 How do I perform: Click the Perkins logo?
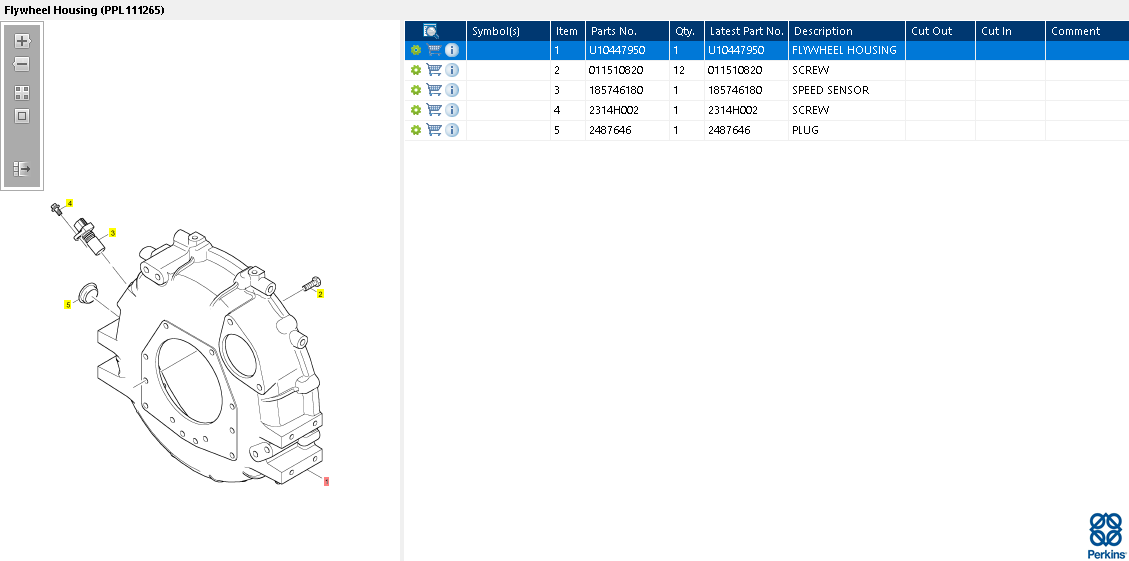1104,535
